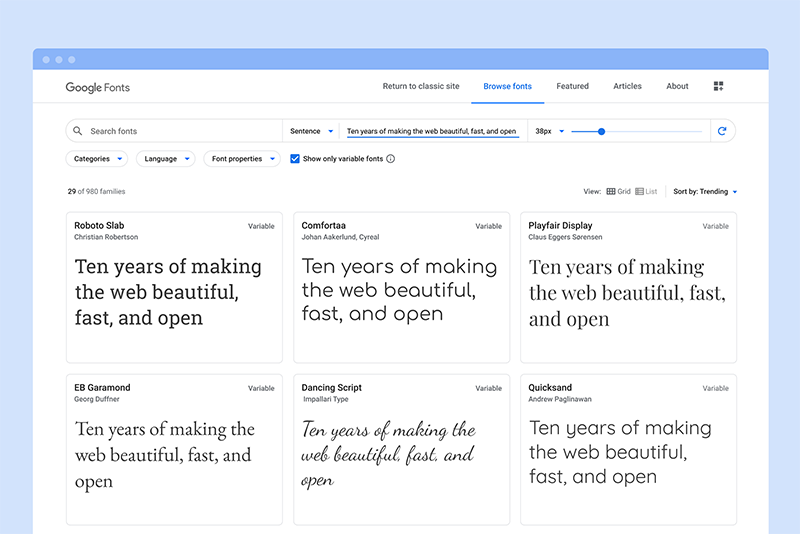Expand the Font properties filter
Image resolution: width=800 pixels, height=534 pixels.
click(242, 159)
